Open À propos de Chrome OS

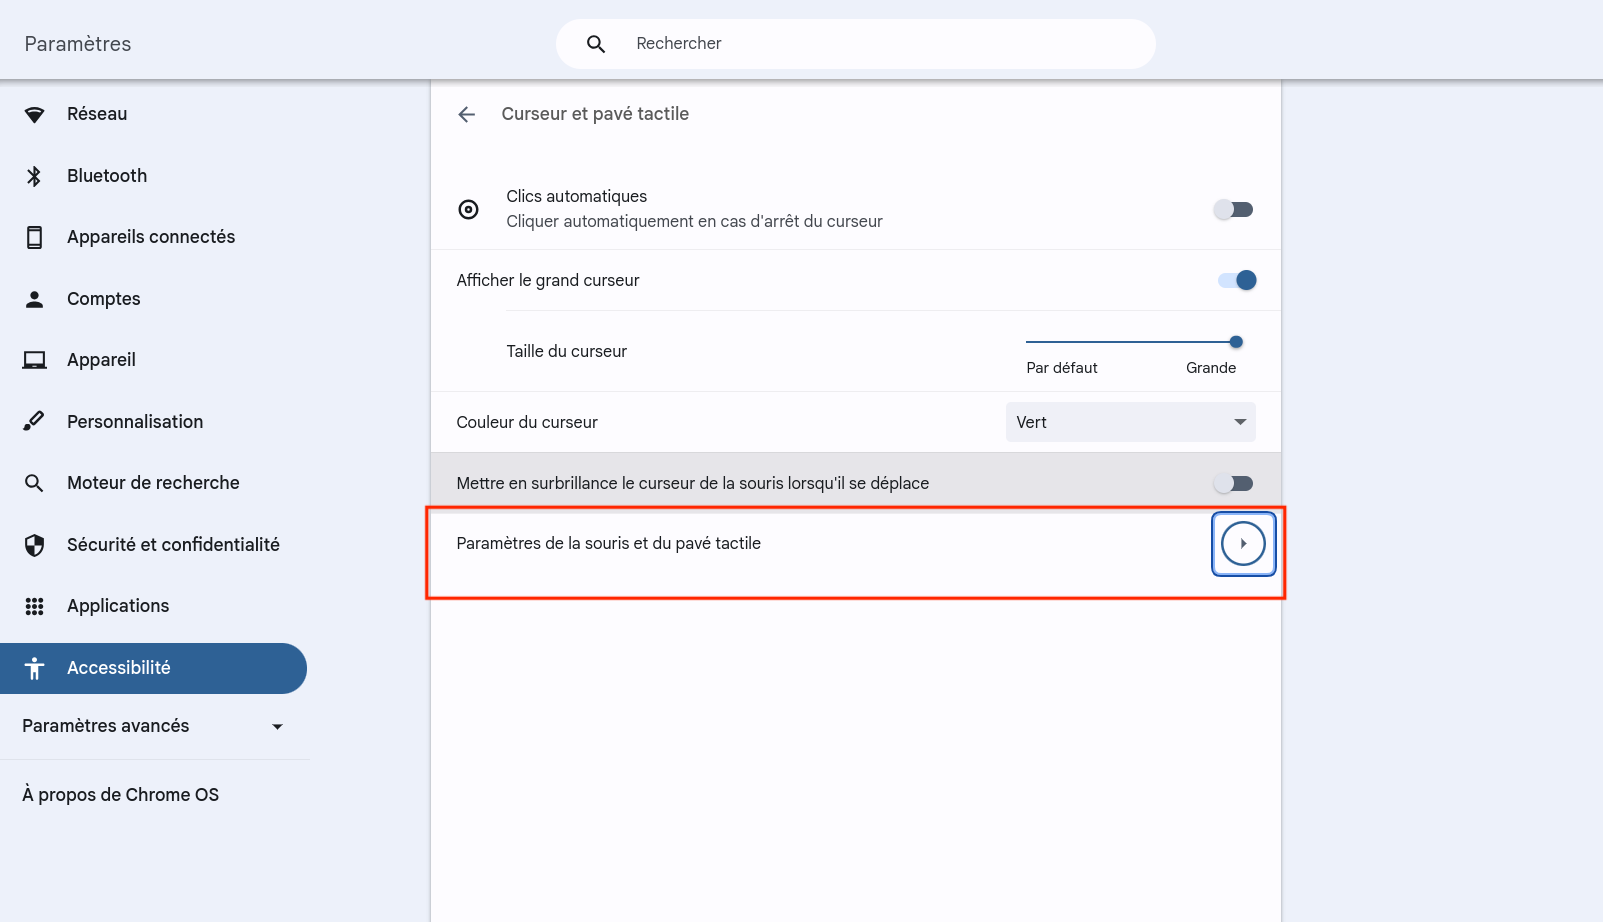(x=120, y=795)
